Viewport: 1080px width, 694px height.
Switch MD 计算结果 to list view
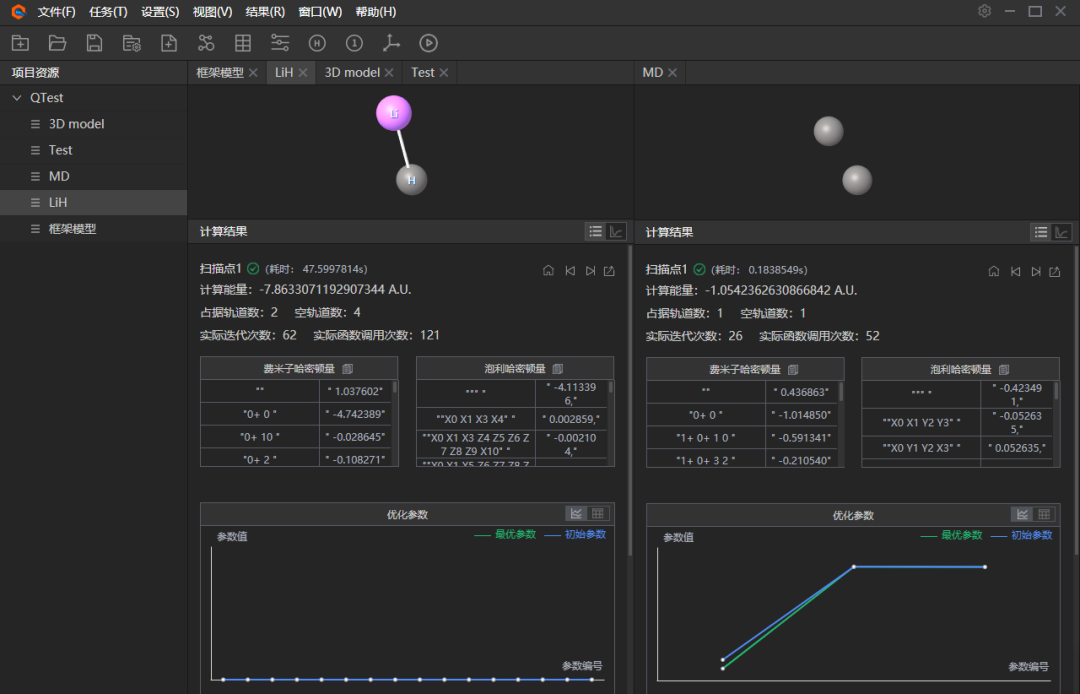click(x=1041, y=232)
